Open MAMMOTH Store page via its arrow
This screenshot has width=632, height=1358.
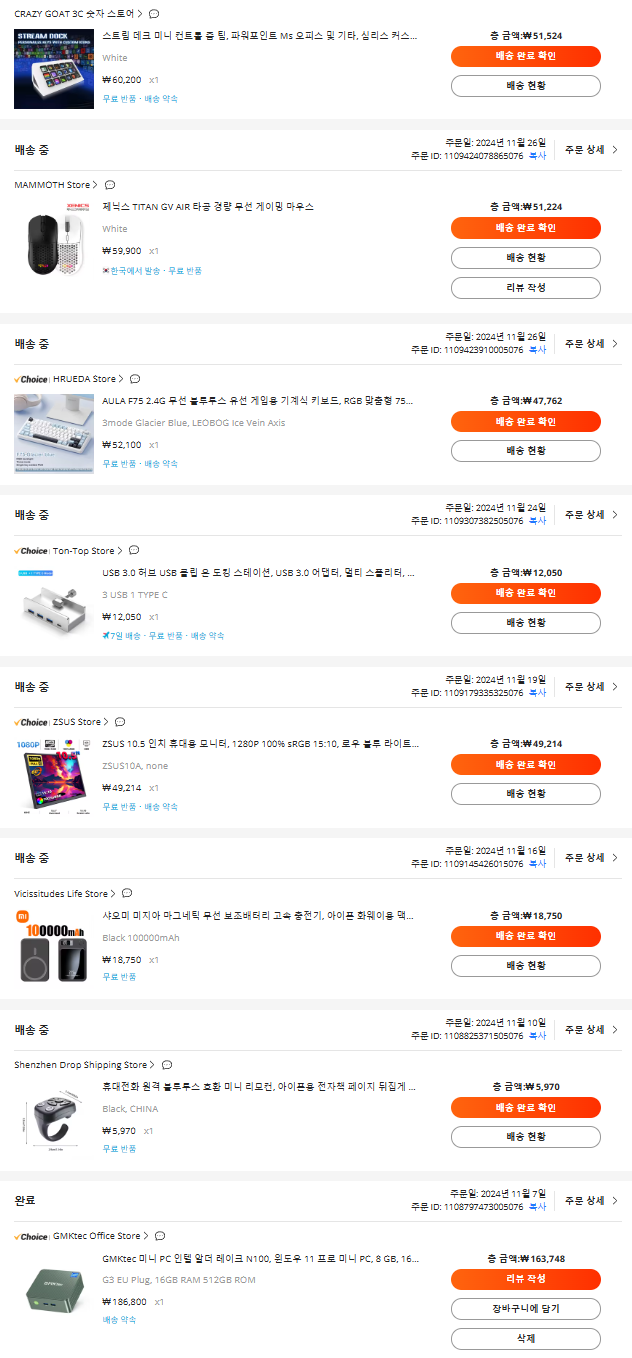point(95,185)
